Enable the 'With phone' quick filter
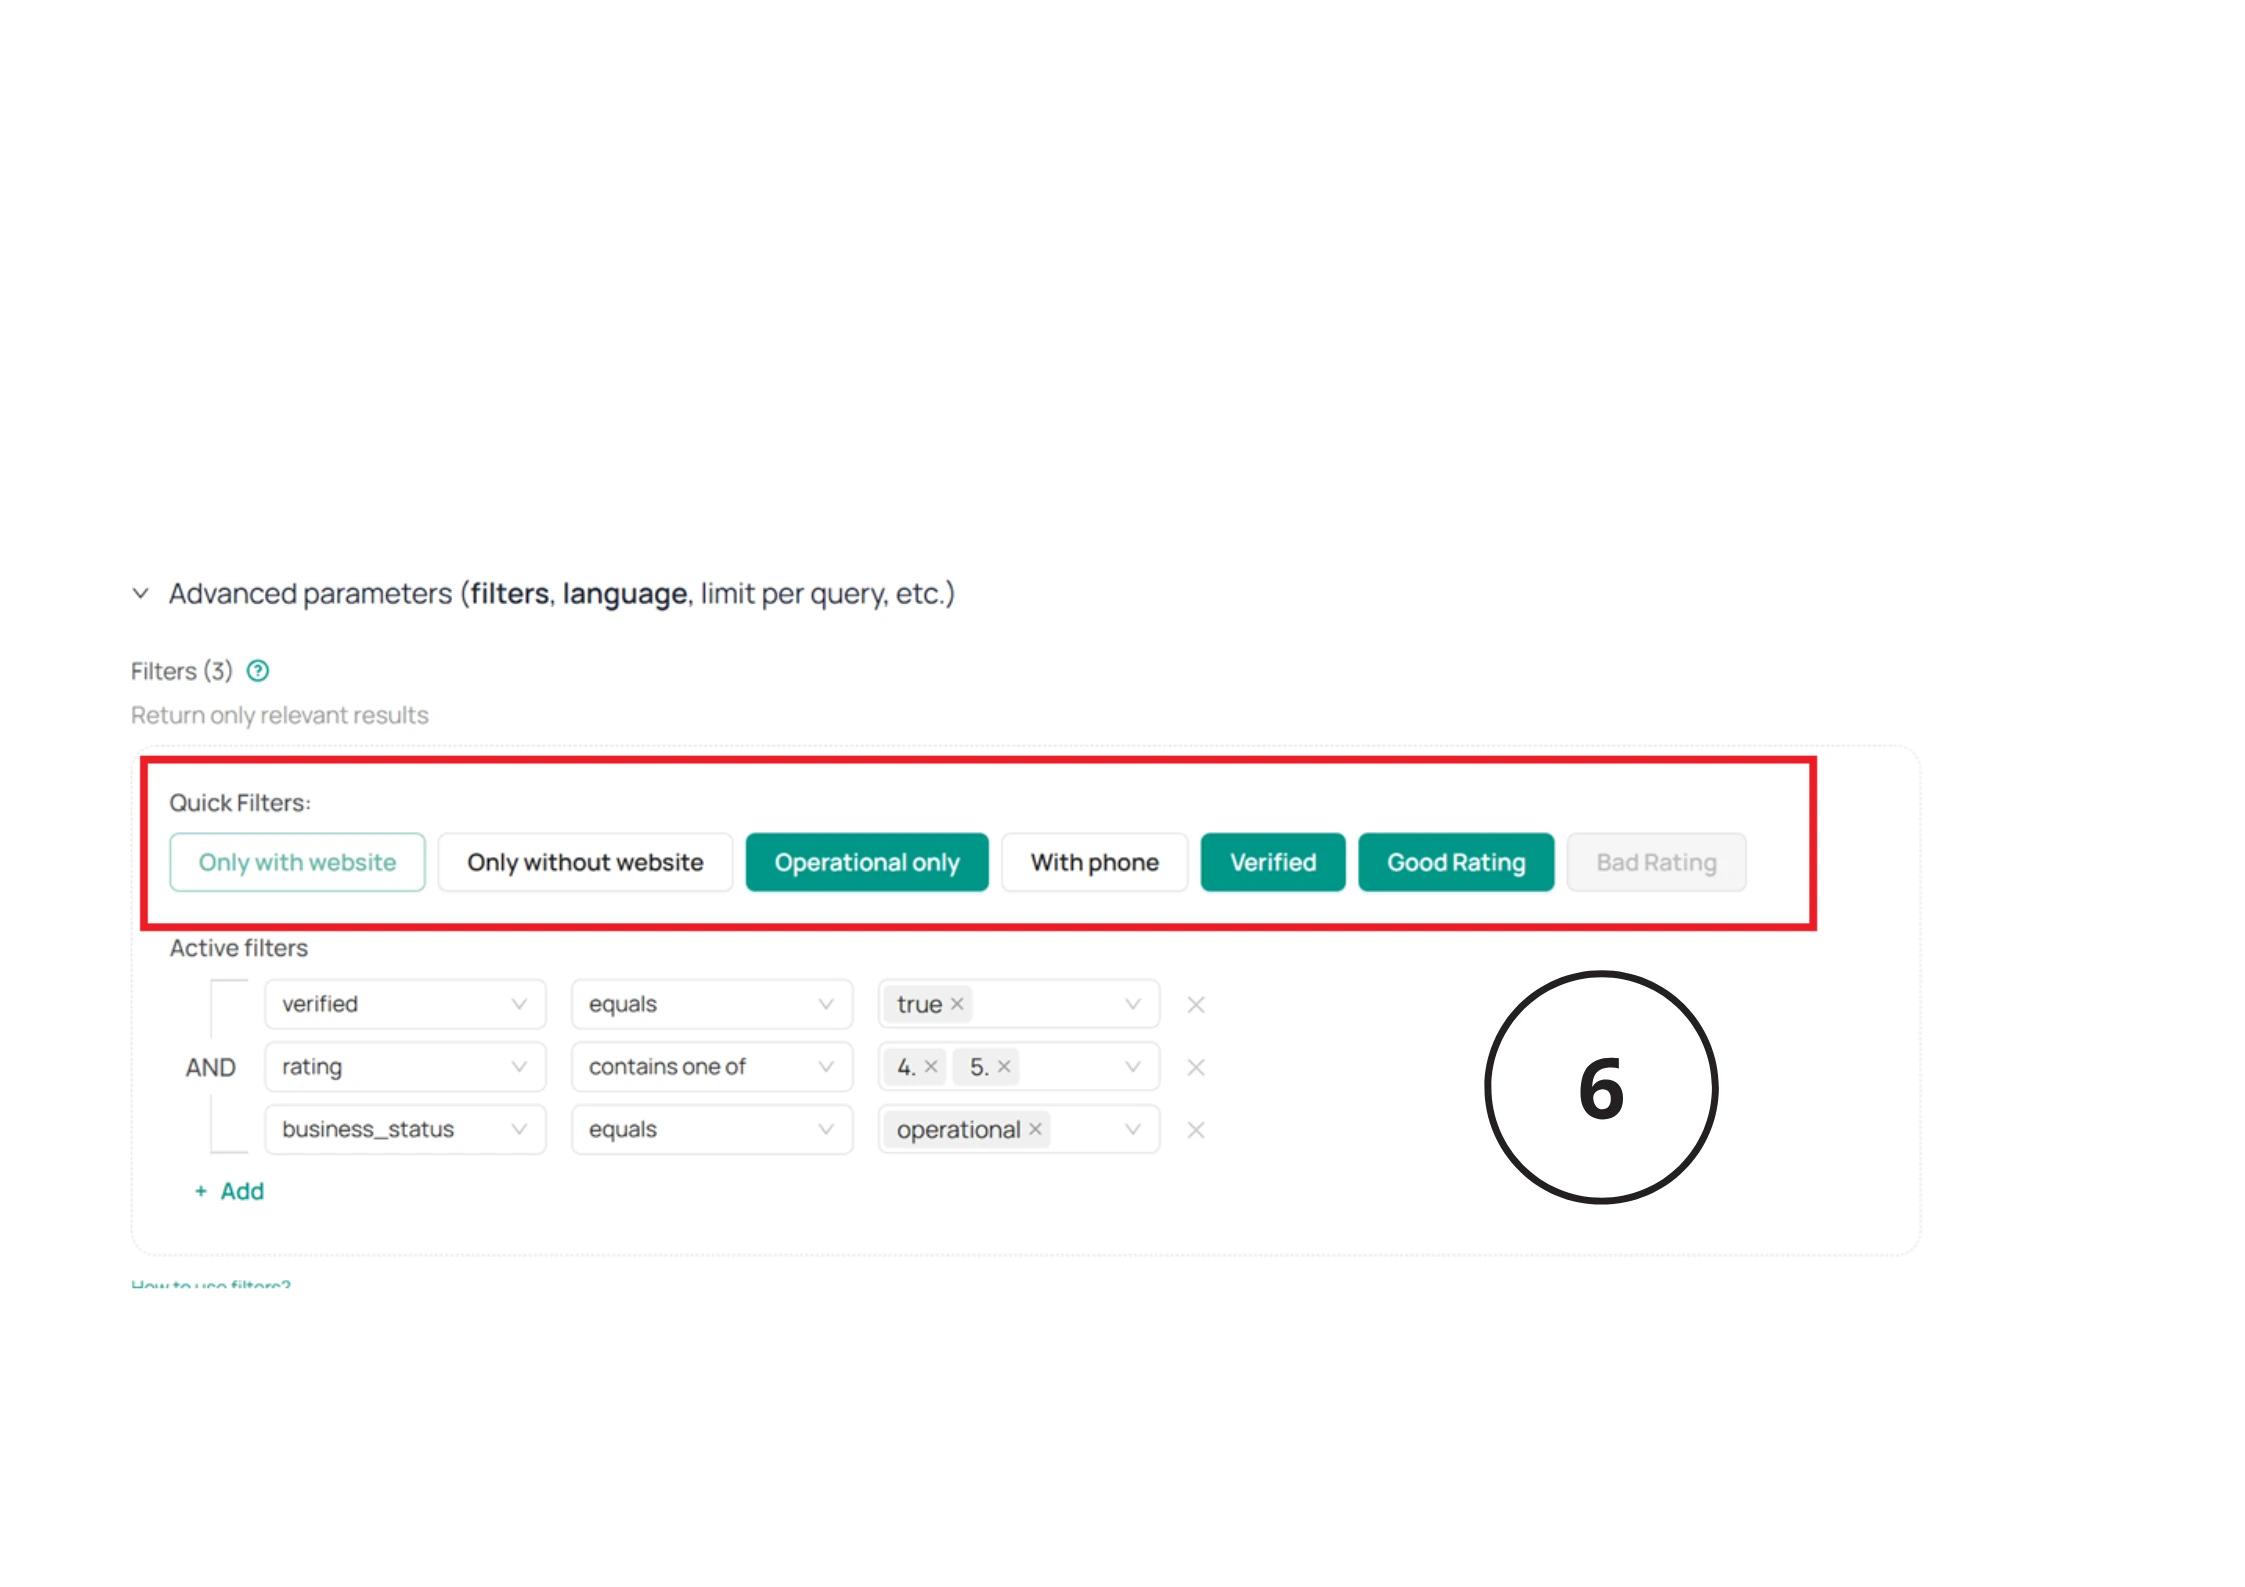Image resolution: width=2245 pixels, height=1587 pixels. [1094, 862]
